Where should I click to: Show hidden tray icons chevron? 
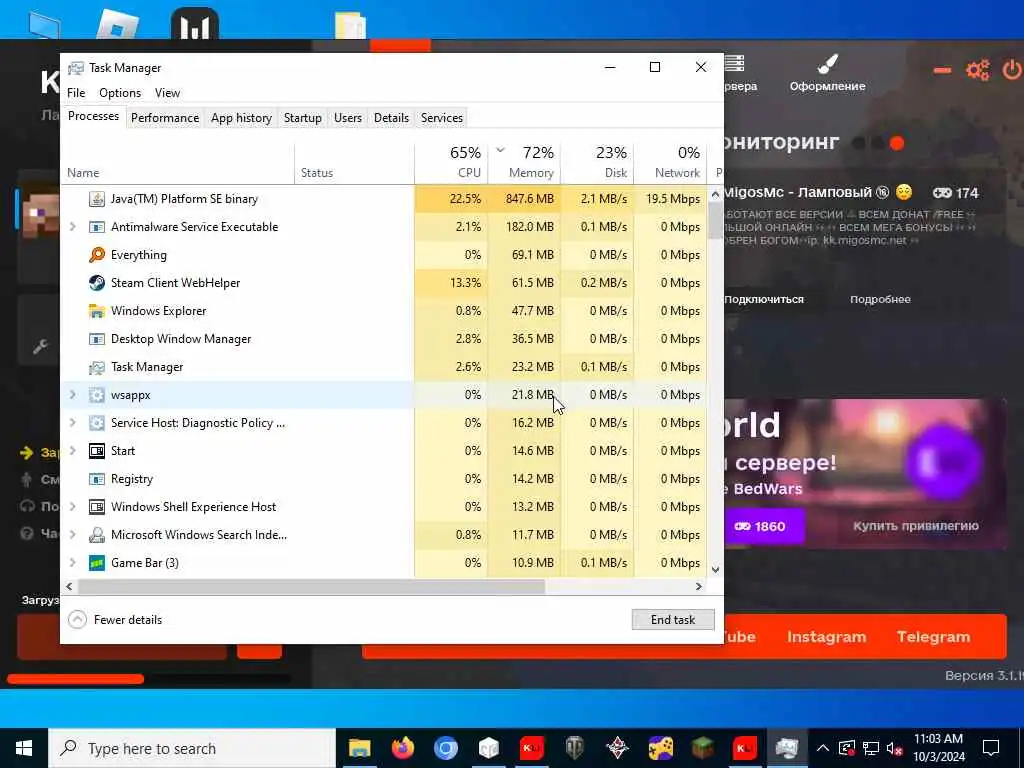click(823, 748)
